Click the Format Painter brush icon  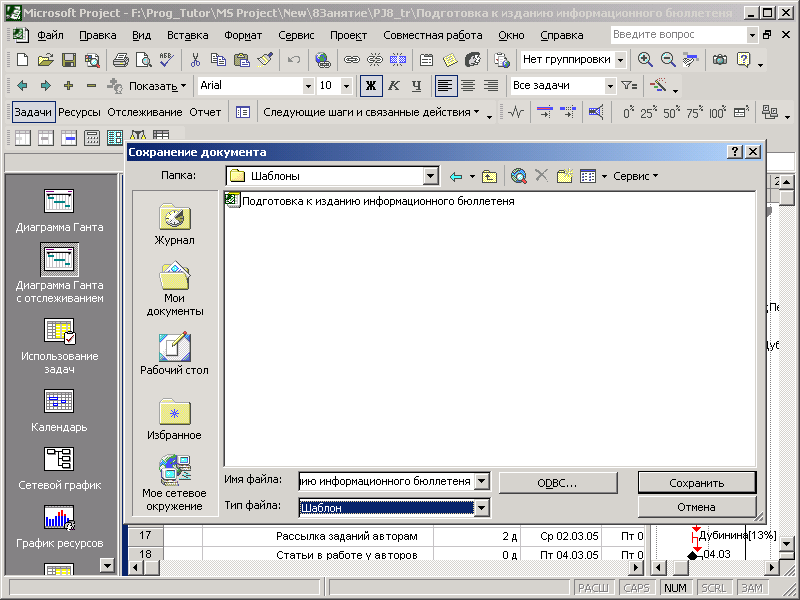point(265,60)
